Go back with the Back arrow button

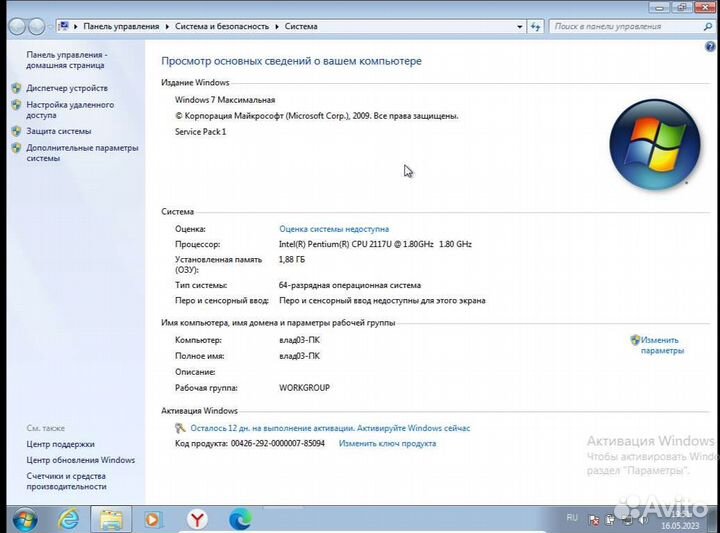(17, 27)
